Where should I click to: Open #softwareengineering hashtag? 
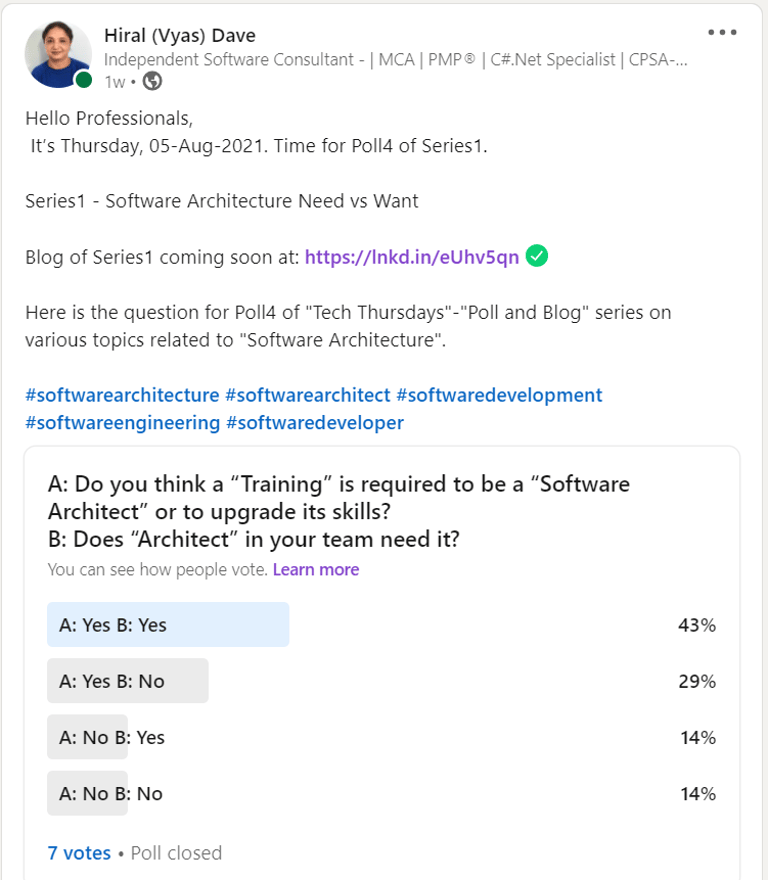tap(122, 423)
